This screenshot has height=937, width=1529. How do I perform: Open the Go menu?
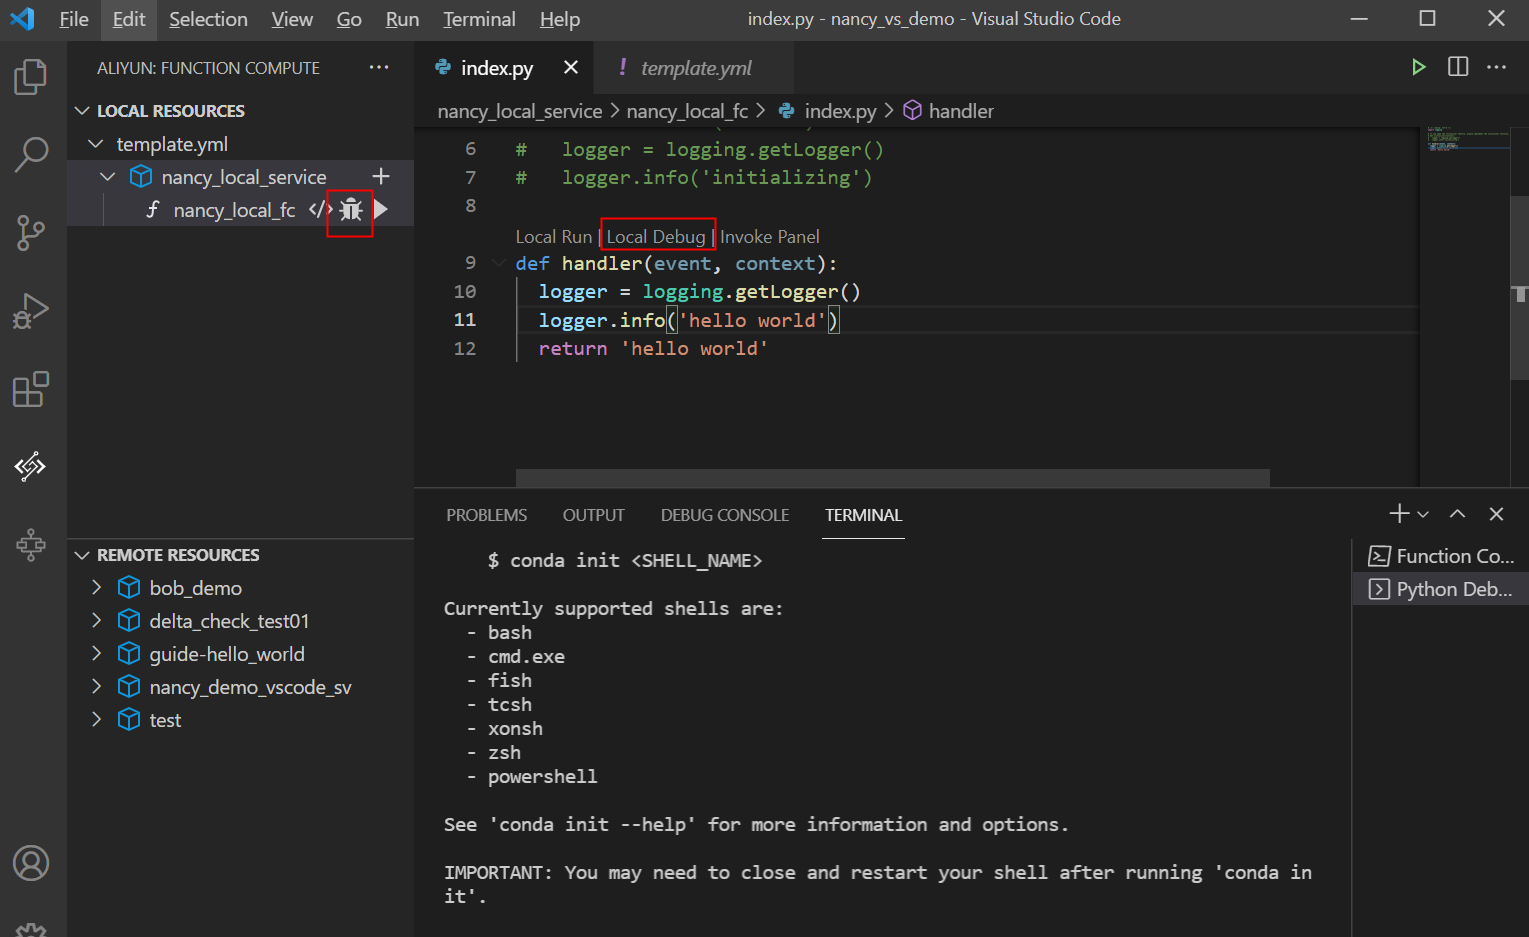pyautogui.click(x=349, y=19)
